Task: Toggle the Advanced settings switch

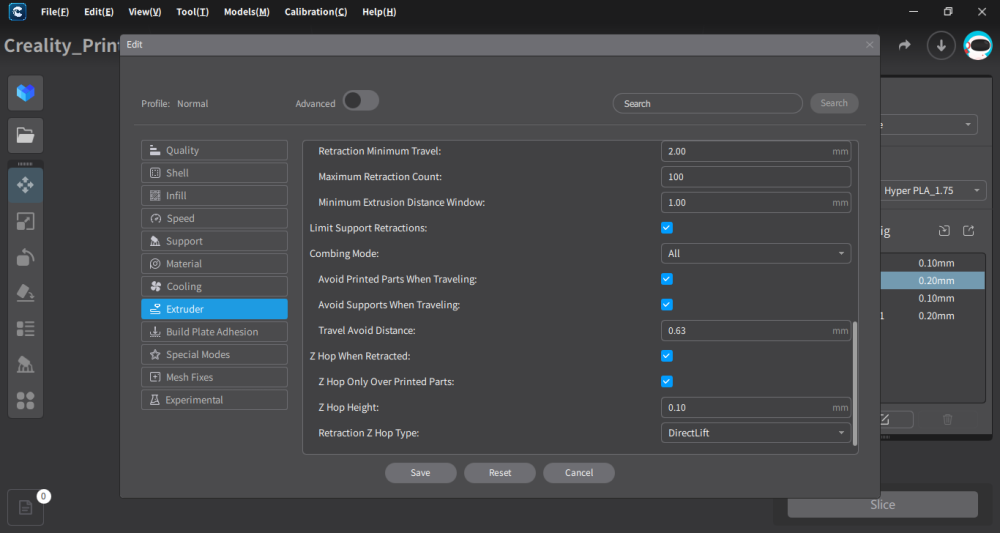Action: pyautogui.click(x=360, y=101)
